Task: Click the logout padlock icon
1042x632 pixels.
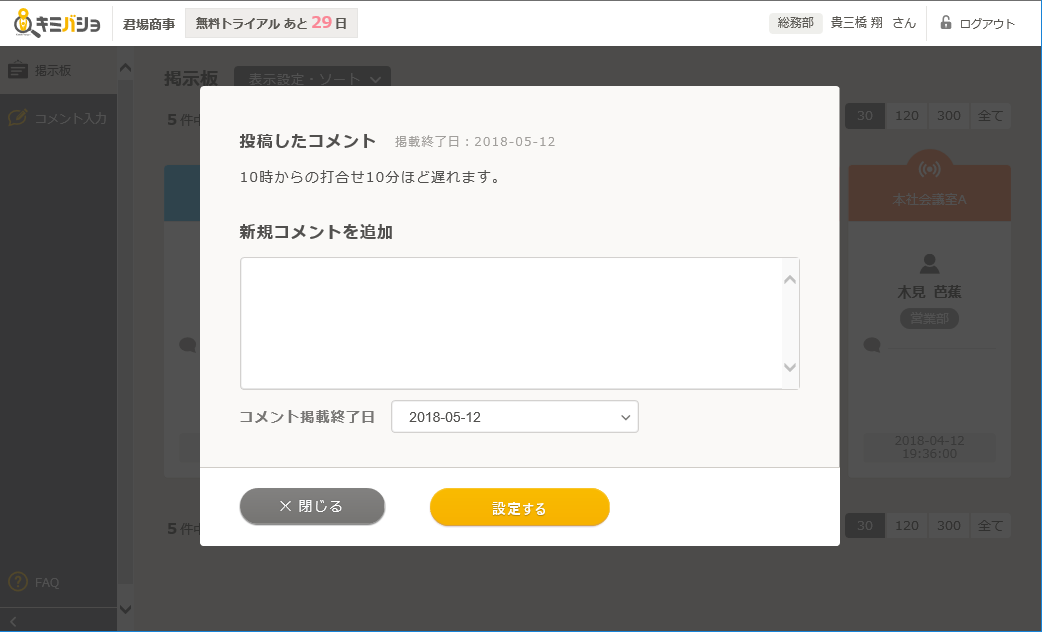Action: 945,23
